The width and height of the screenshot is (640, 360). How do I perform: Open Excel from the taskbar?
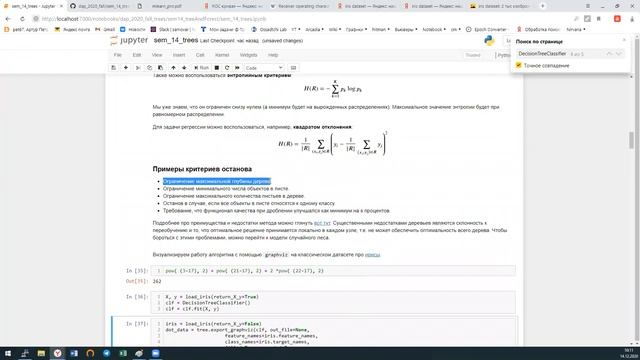point(123,353)
